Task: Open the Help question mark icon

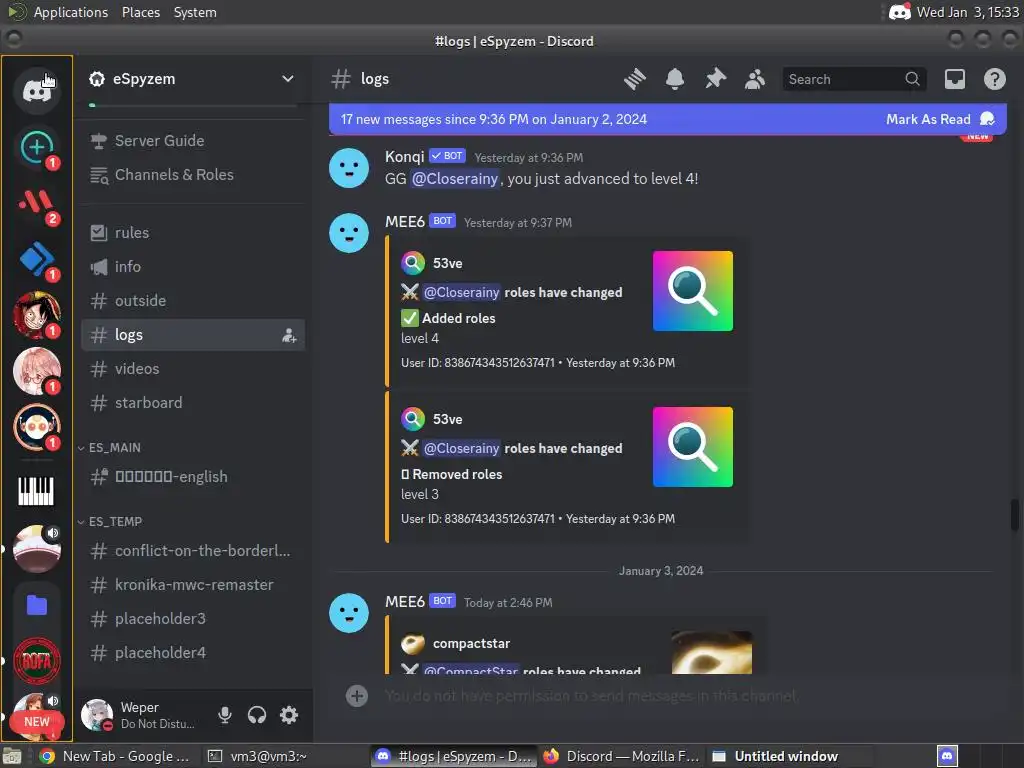Action: pyautogui.click(x=995, y=79)
